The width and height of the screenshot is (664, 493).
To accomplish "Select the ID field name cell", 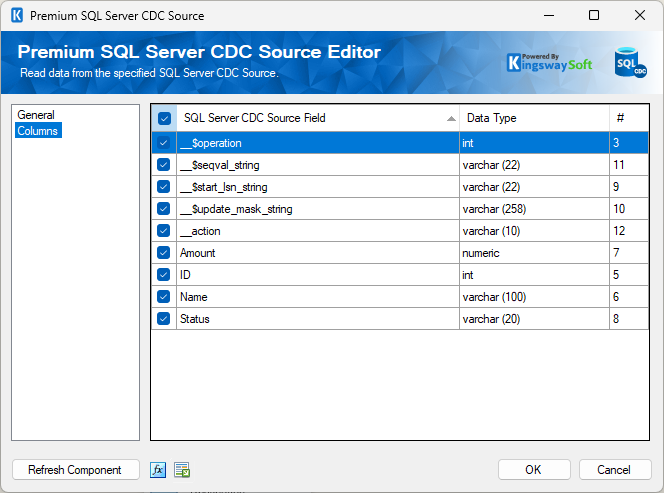I will pos(318,275).
